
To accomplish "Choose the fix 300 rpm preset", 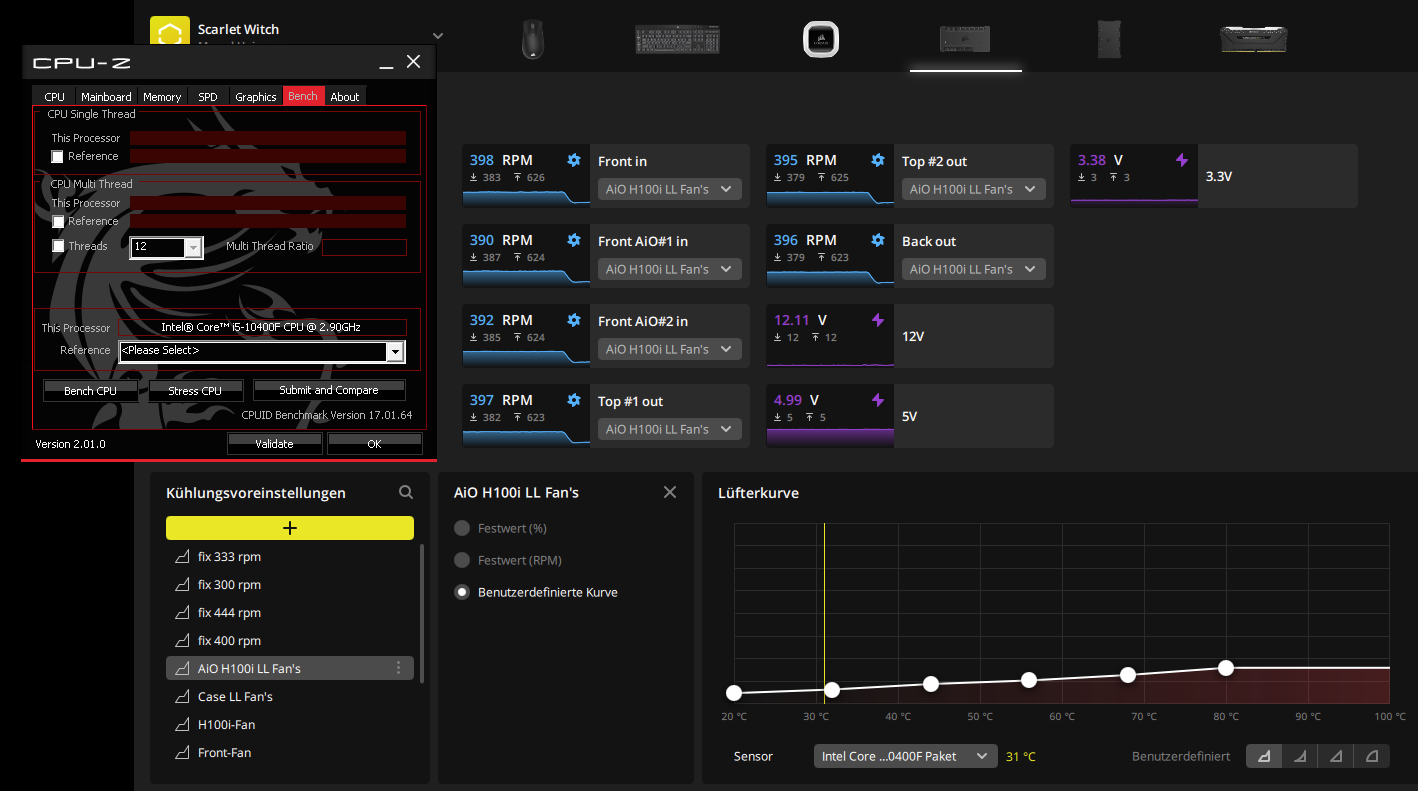I will 290,584.
